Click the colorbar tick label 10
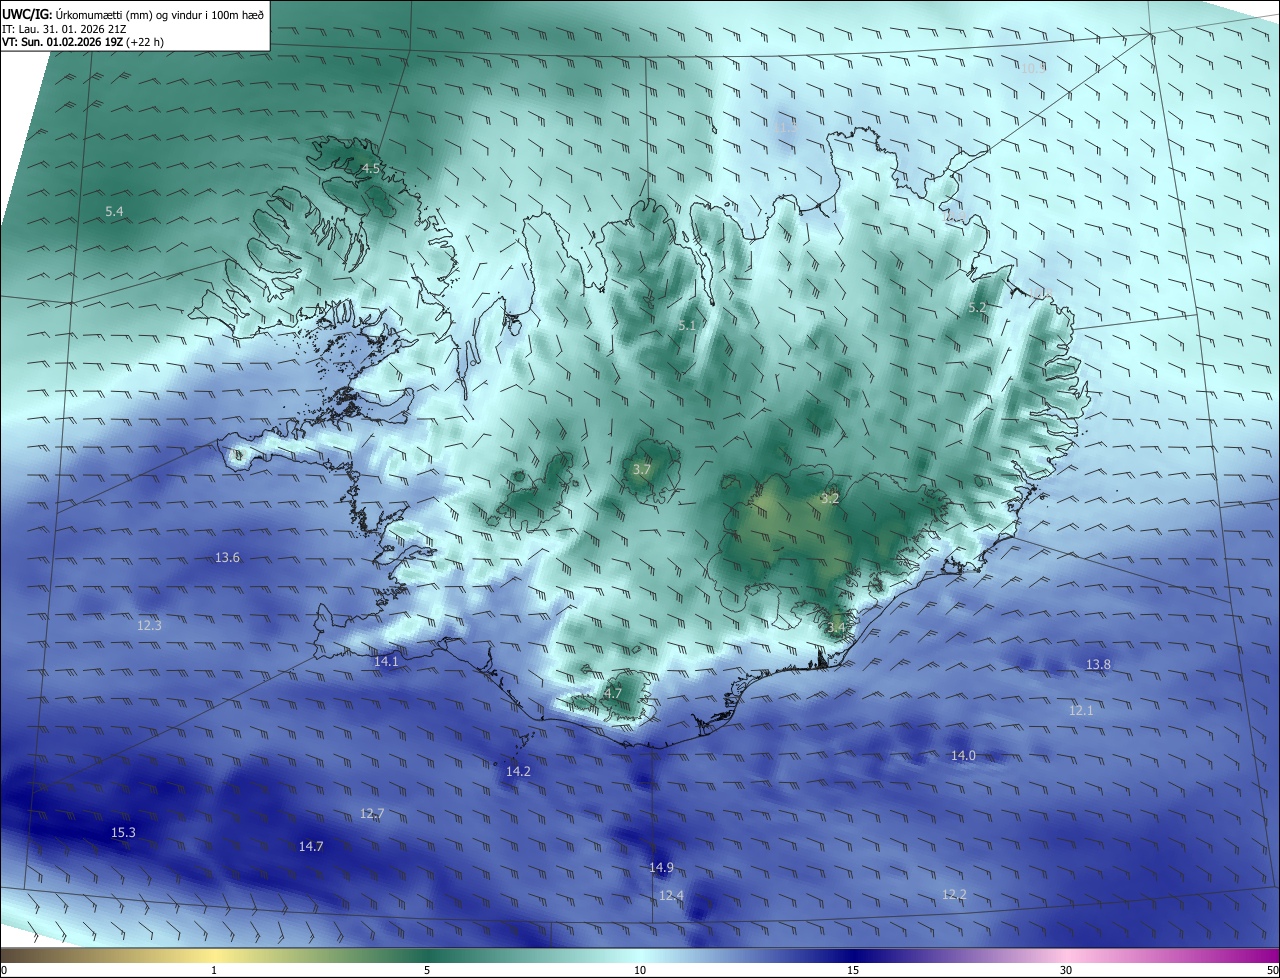Screen dimensions: 1280x978 click(x=640, y=970)
